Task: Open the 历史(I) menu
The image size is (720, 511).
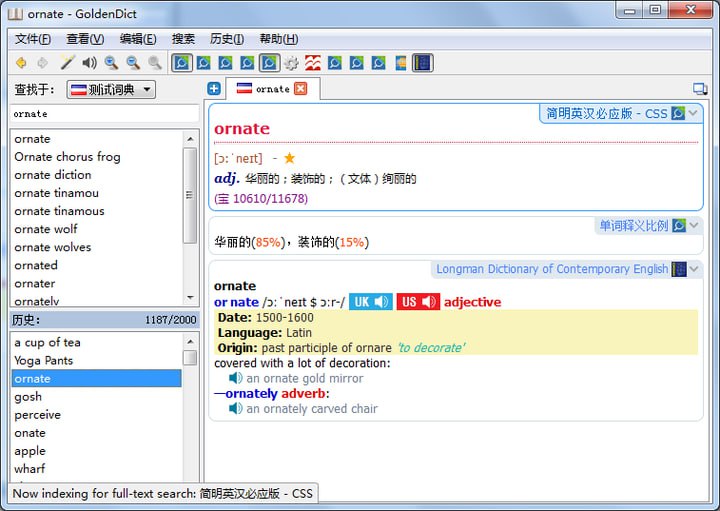Action: click(x=227, y=39)
